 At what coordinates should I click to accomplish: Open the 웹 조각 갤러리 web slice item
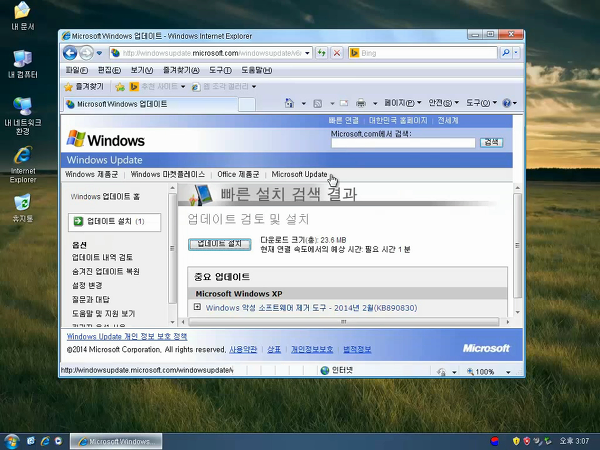click(223, 87)
